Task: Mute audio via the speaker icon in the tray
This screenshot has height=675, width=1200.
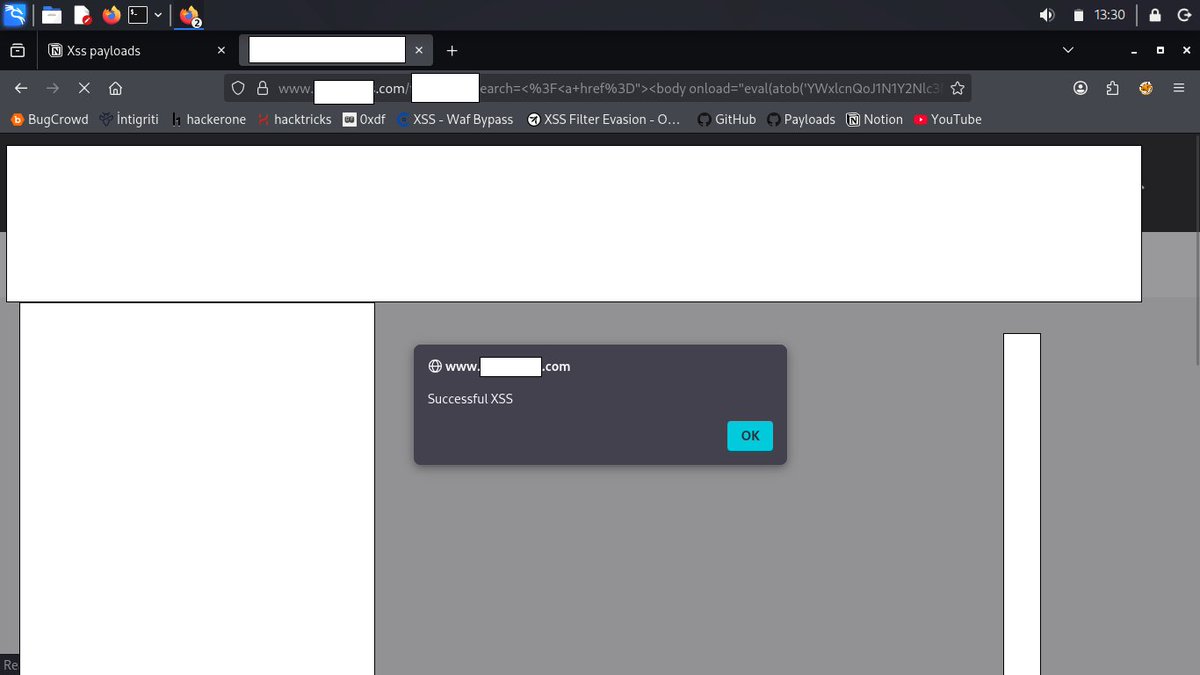Action: 1046,14
